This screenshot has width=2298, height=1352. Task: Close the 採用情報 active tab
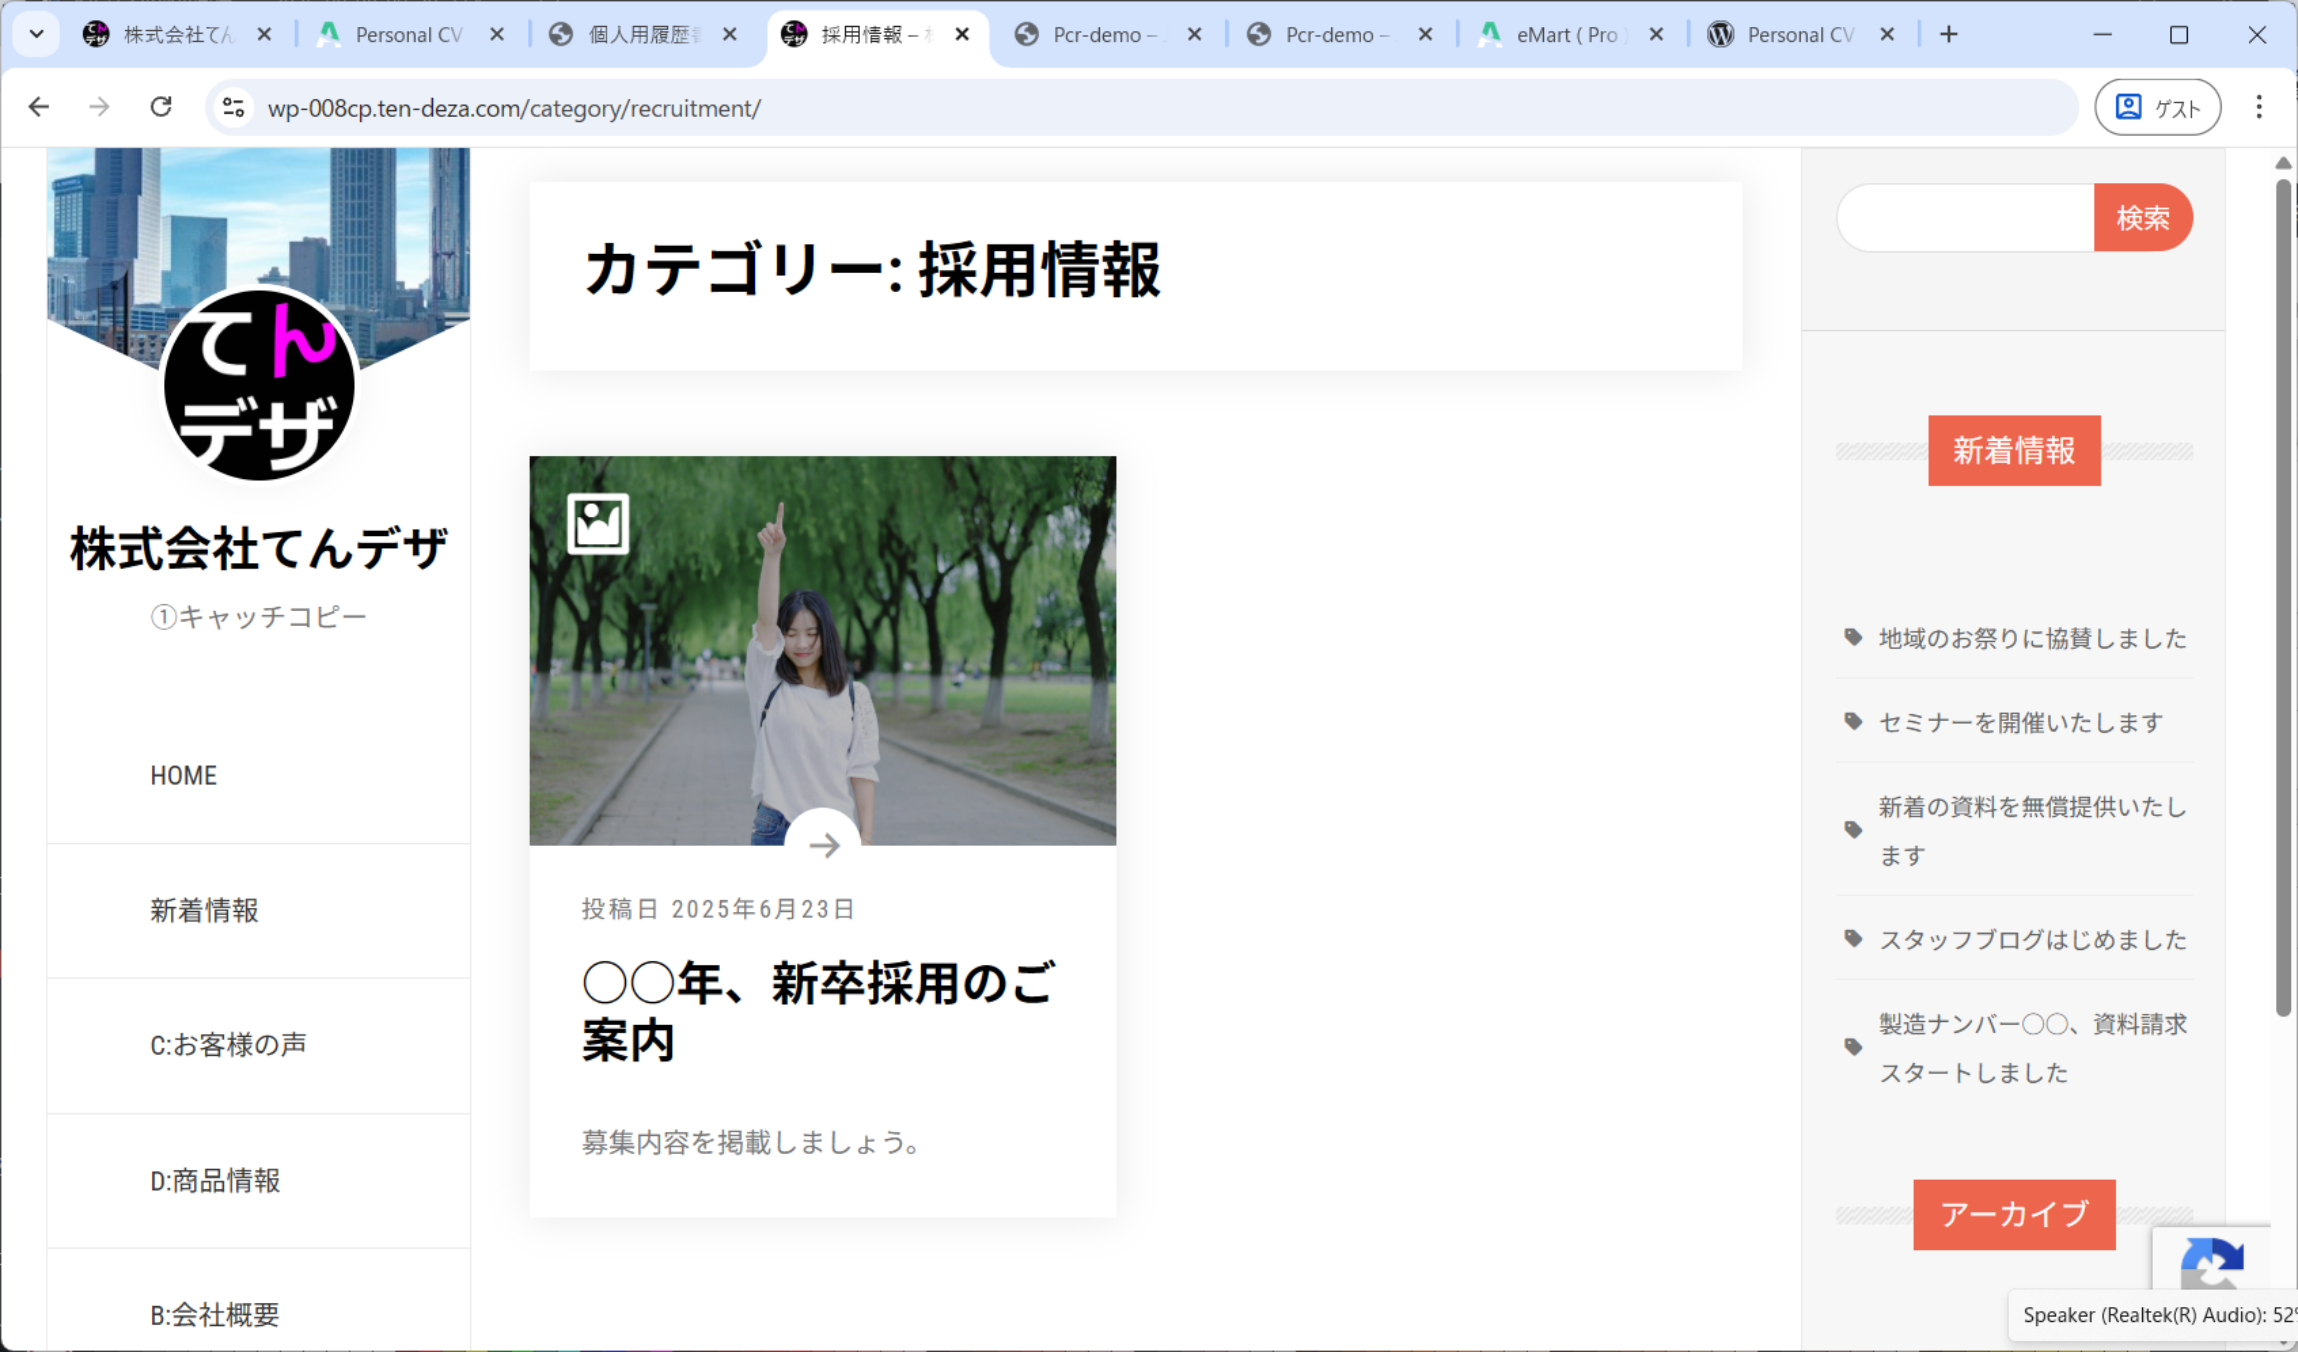tap(962, 35)
